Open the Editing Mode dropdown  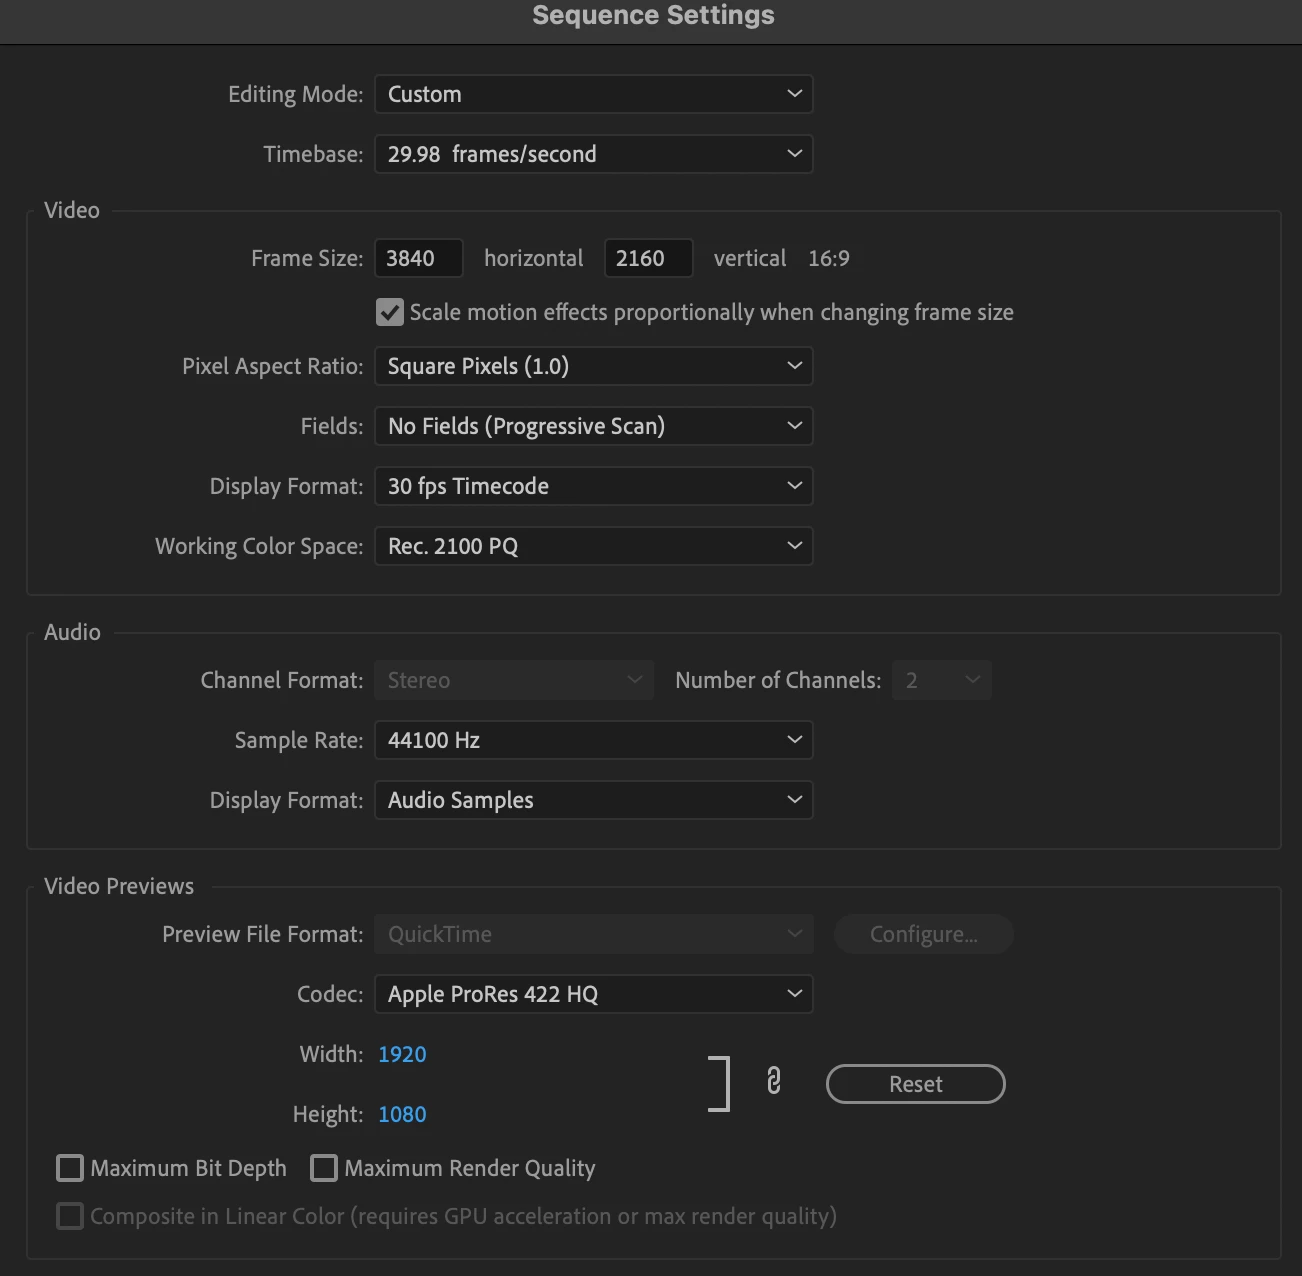tap(593, 94)
